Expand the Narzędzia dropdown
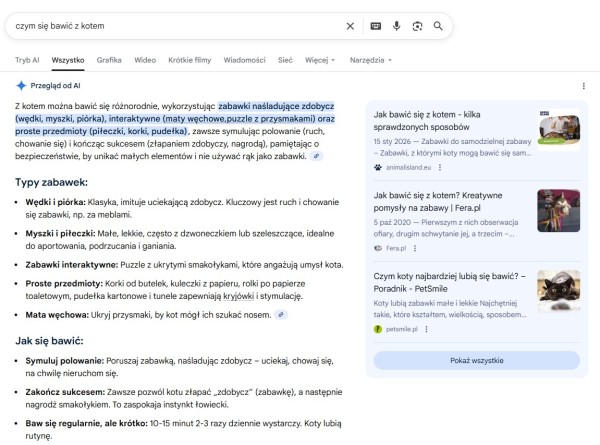600x445 pixels. (371, 60)
